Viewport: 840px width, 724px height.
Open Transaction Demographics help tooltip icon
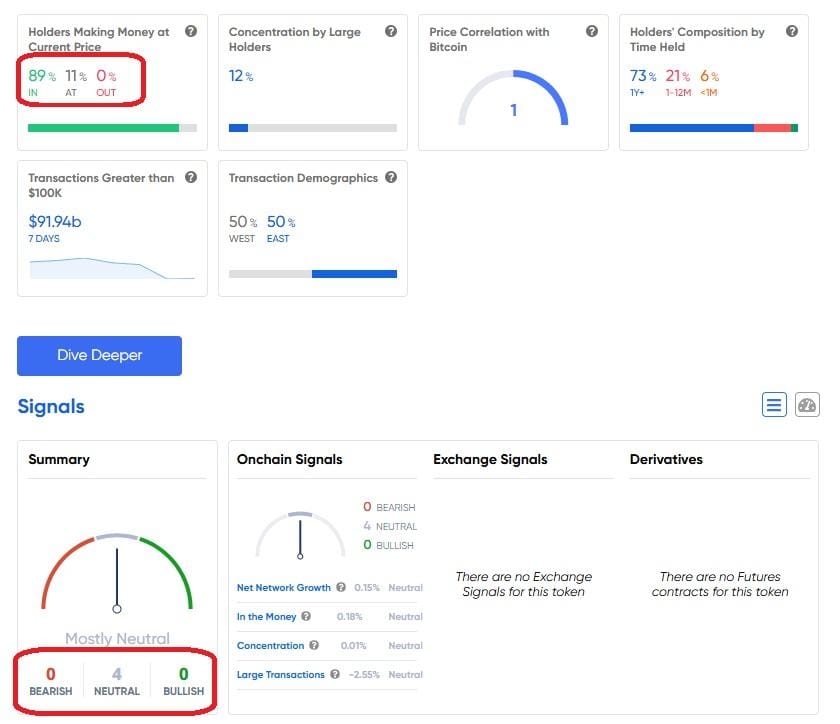[x=391, y=178]
